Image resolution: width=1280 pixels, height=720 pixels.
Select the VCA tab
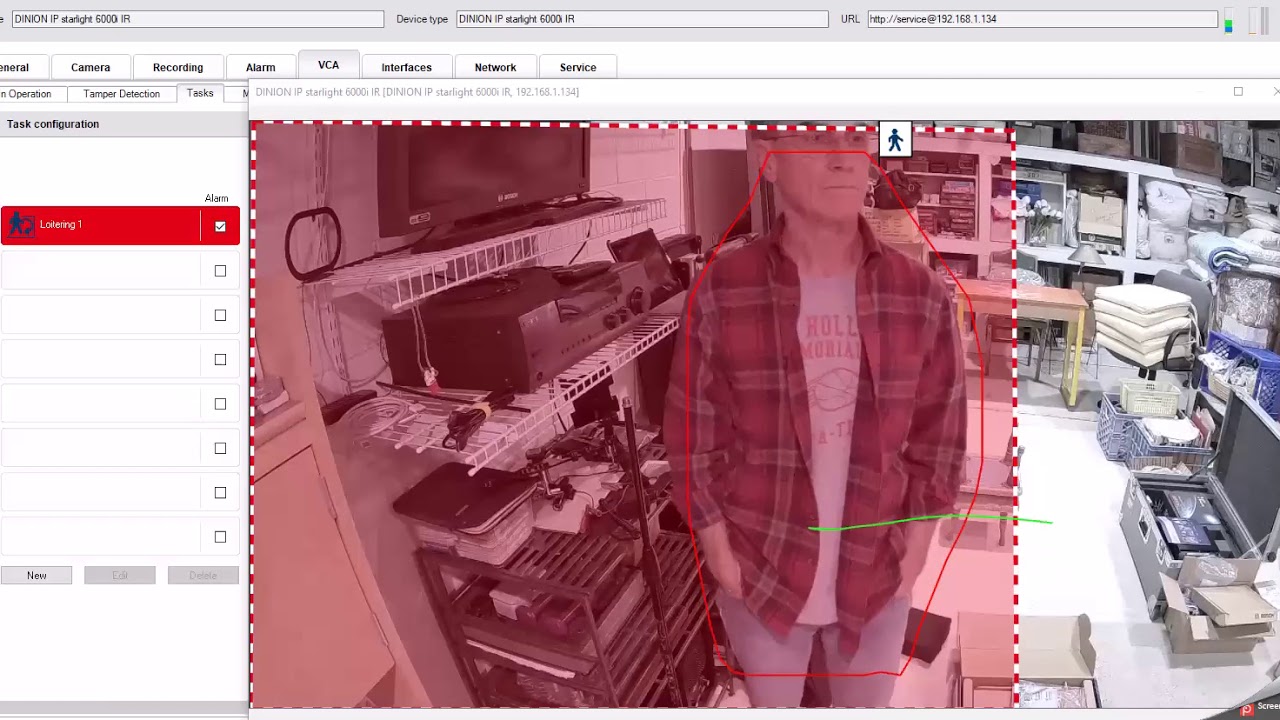pos(328,65)
